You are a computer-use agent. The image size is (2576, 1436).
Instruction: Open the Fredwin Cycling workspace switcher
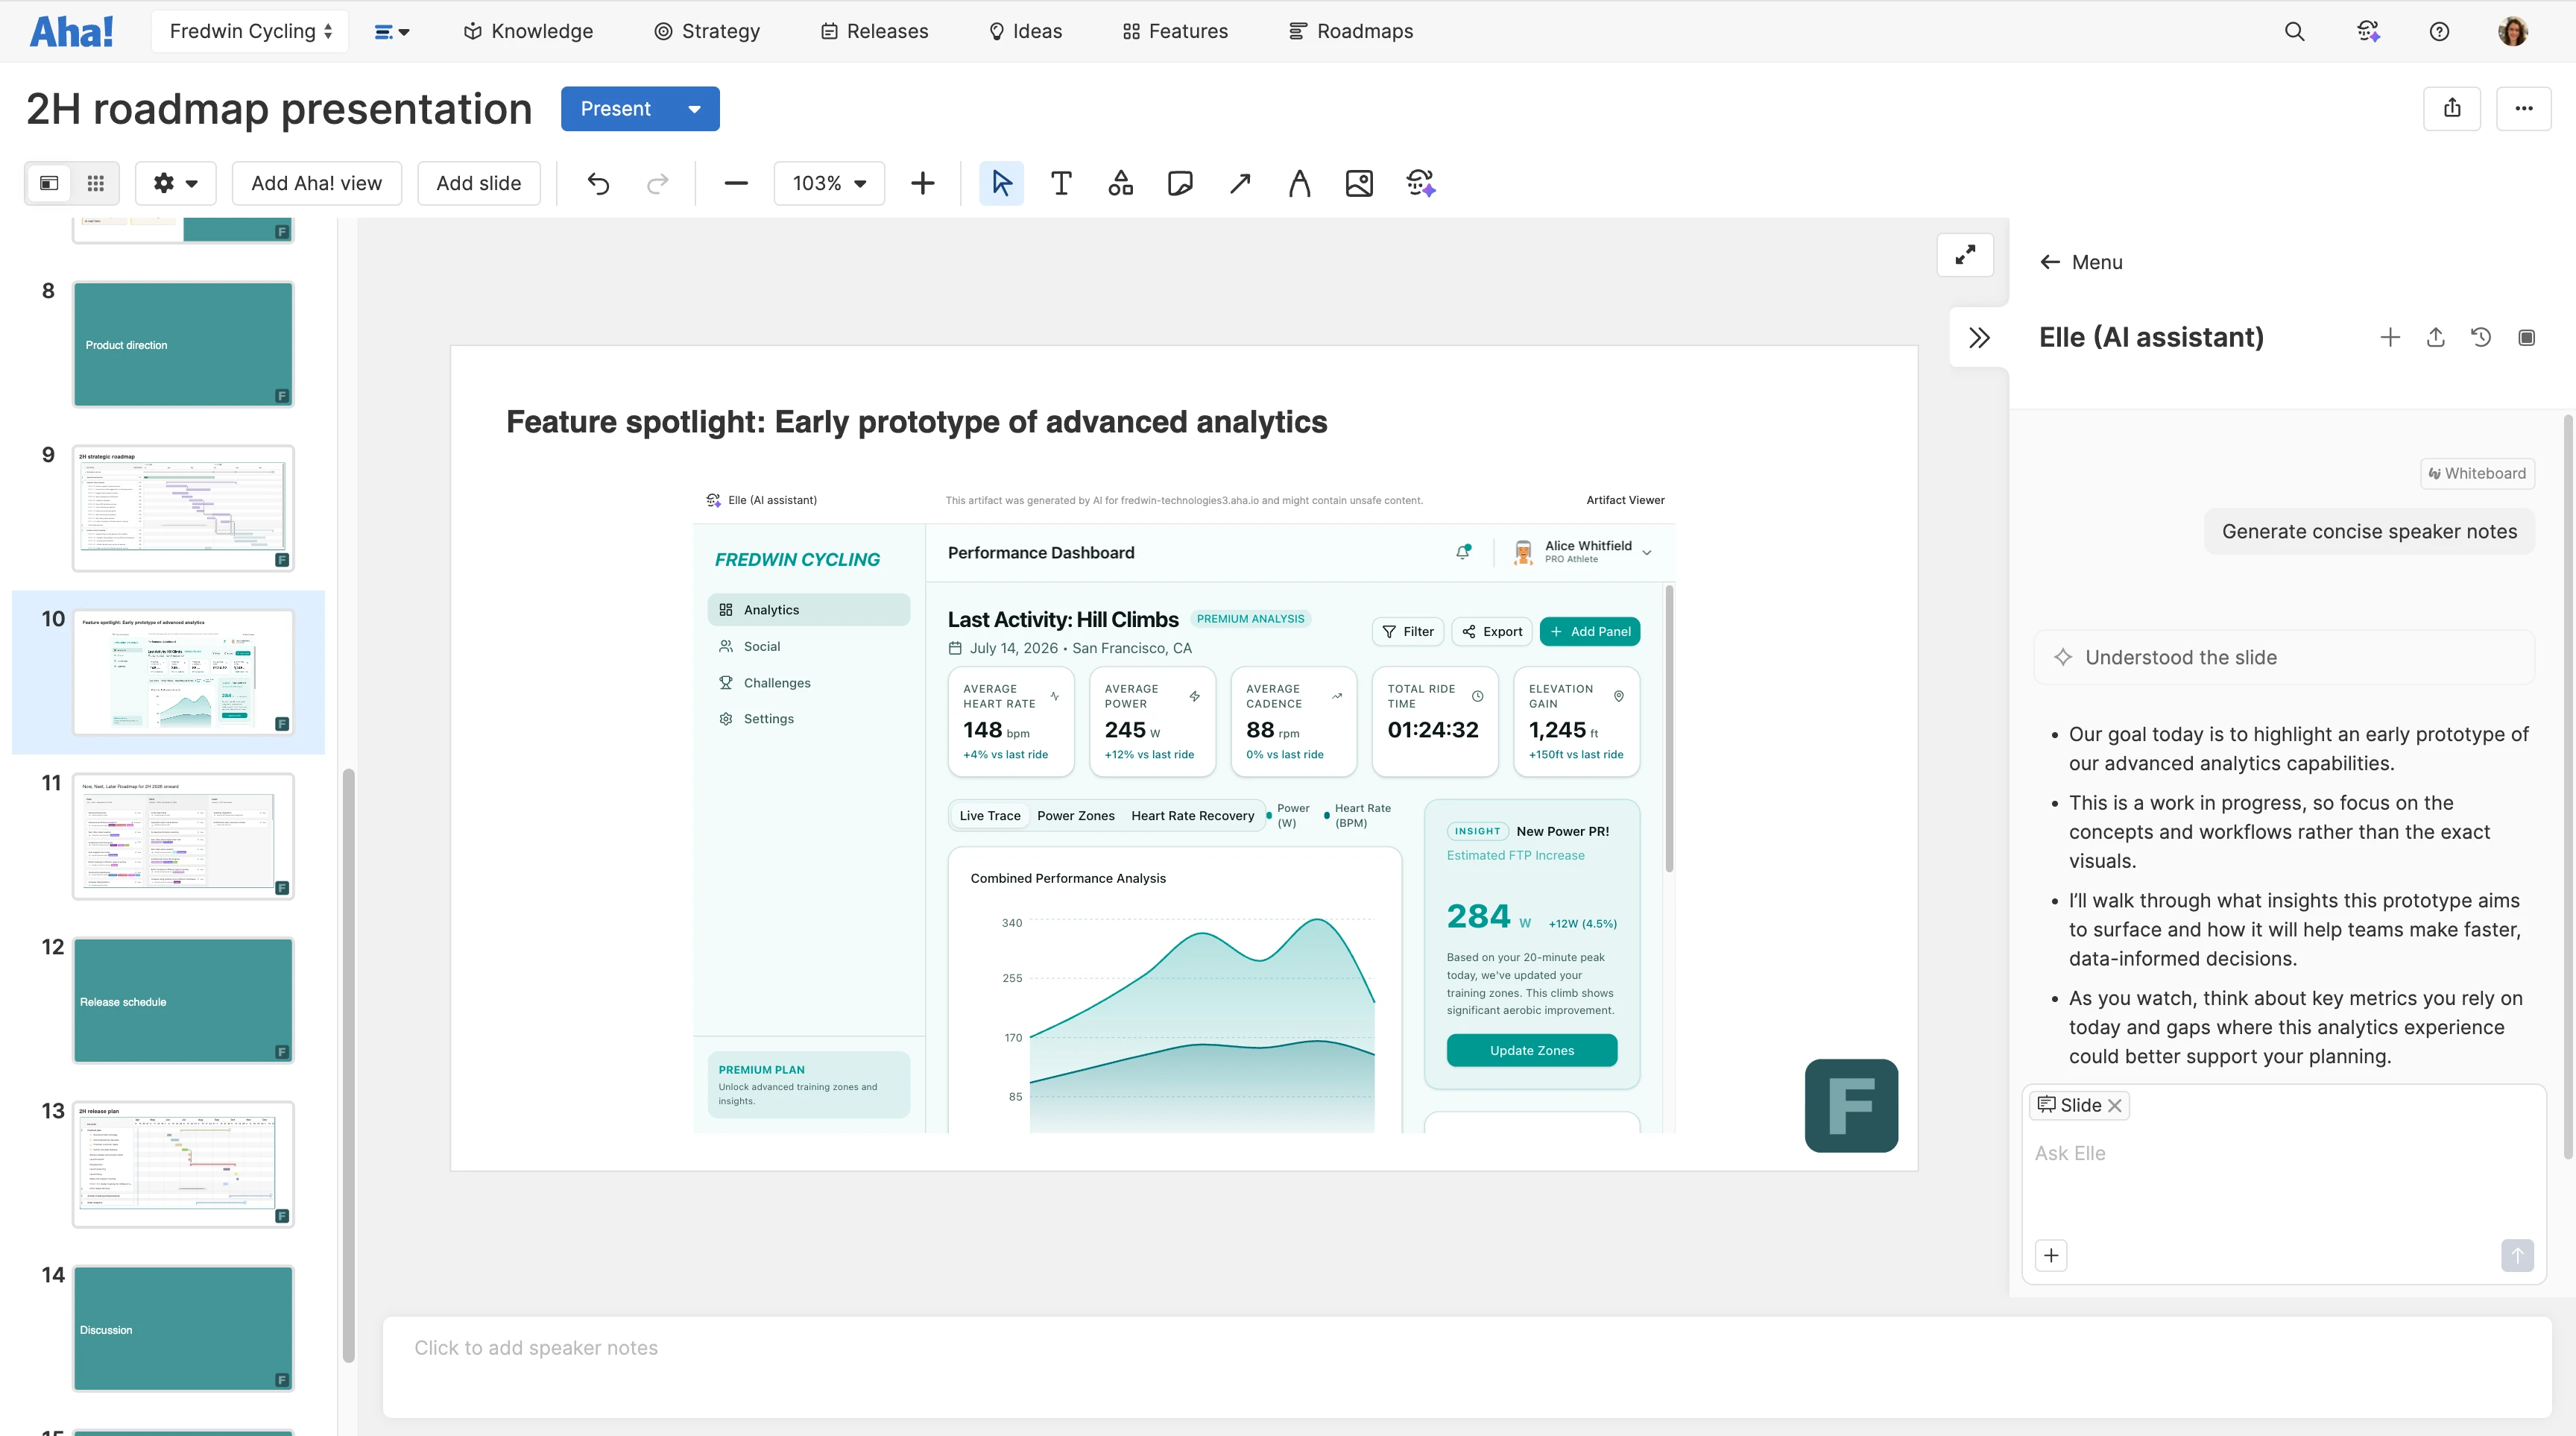(x=249, y=31)
